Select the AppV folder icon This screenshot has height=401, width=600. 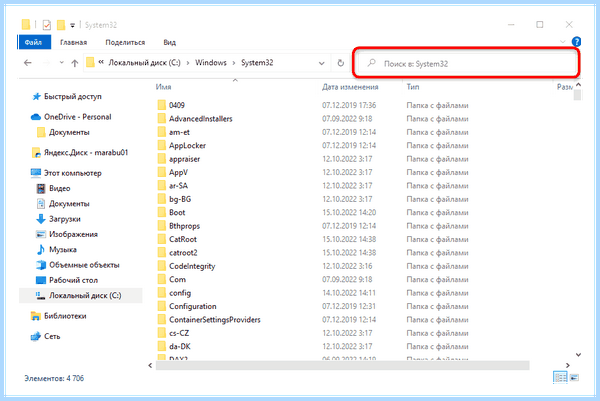click(162, 172)
